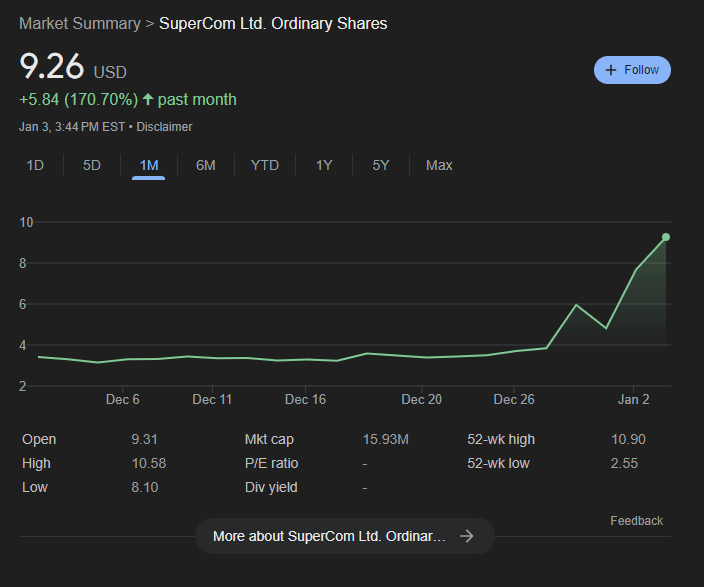The width and height of the screenshot is (704, 587).
Task: Click the Dec 11 axis label
Action: (212, 399)
